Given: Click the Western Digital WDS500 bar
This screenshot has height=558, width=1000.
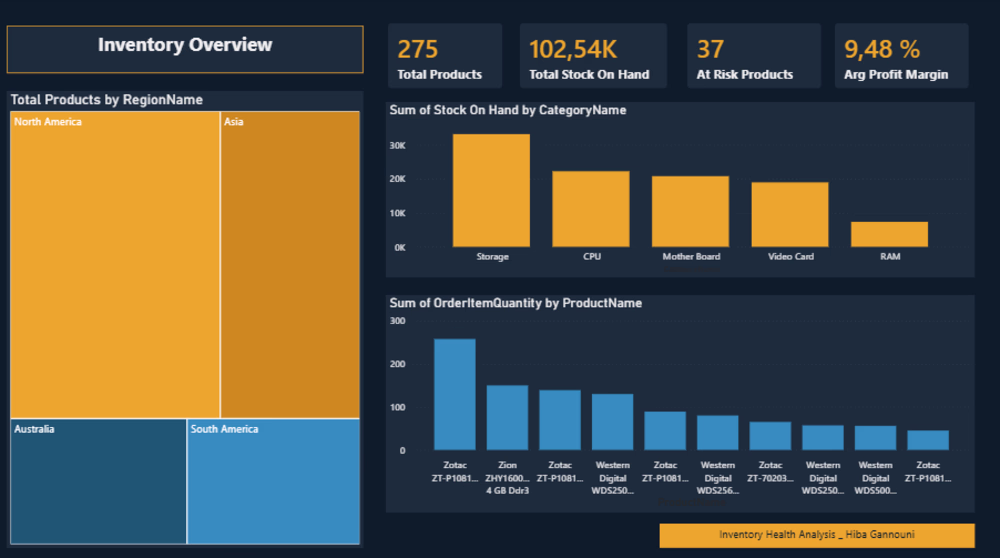Looking at the screenshot, I should point(875,438).
